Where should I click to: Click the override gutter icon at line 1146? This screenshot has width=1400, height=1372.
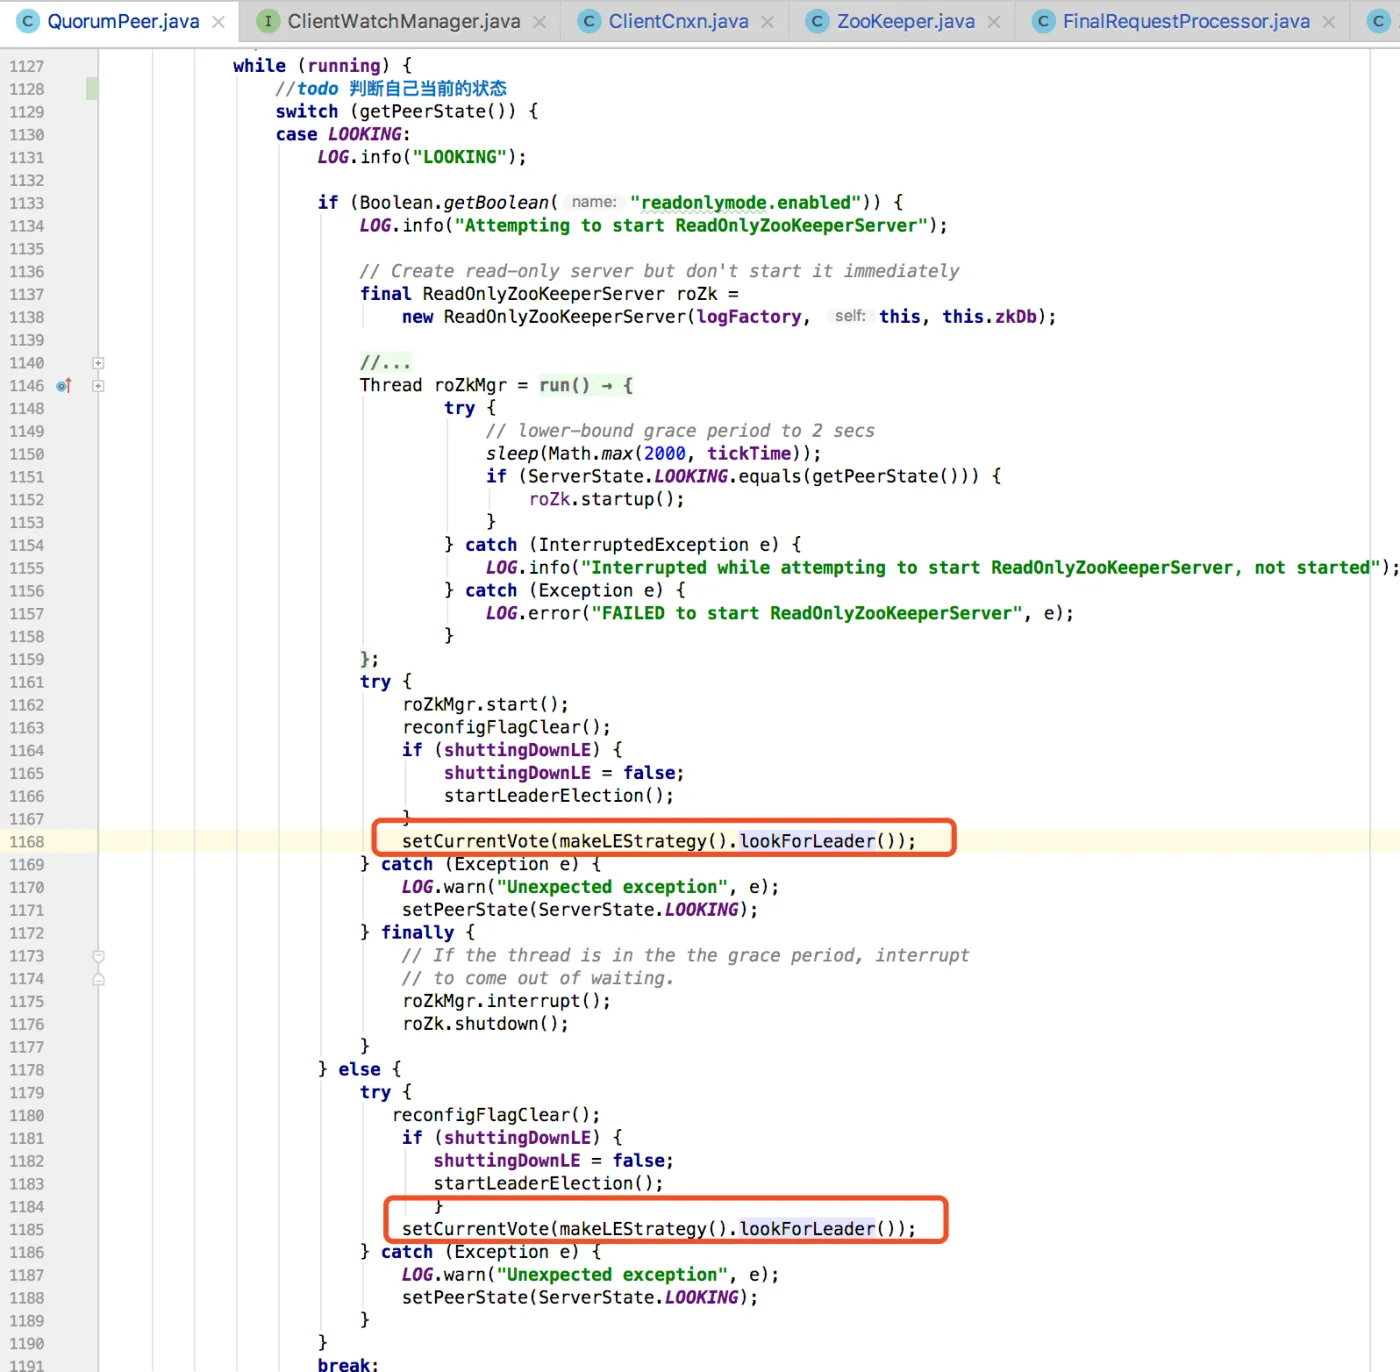[x=64, y=386]
